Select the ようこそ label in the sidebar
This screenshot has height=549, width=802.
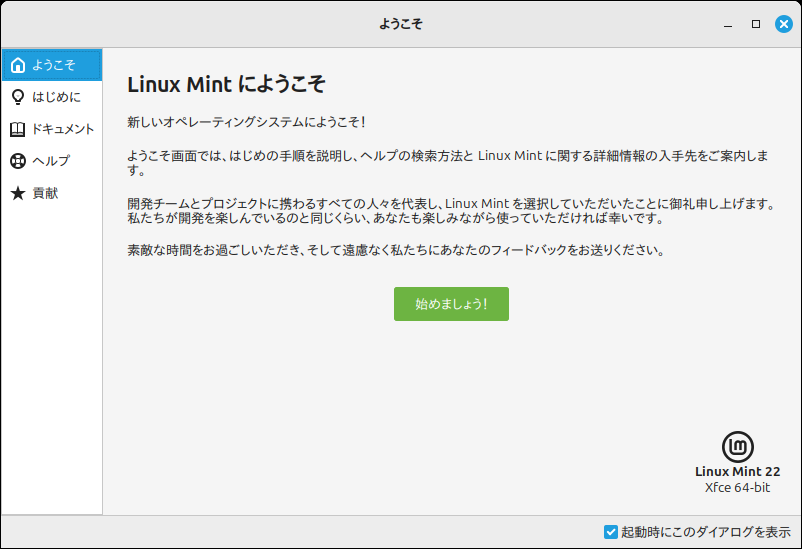53,65
